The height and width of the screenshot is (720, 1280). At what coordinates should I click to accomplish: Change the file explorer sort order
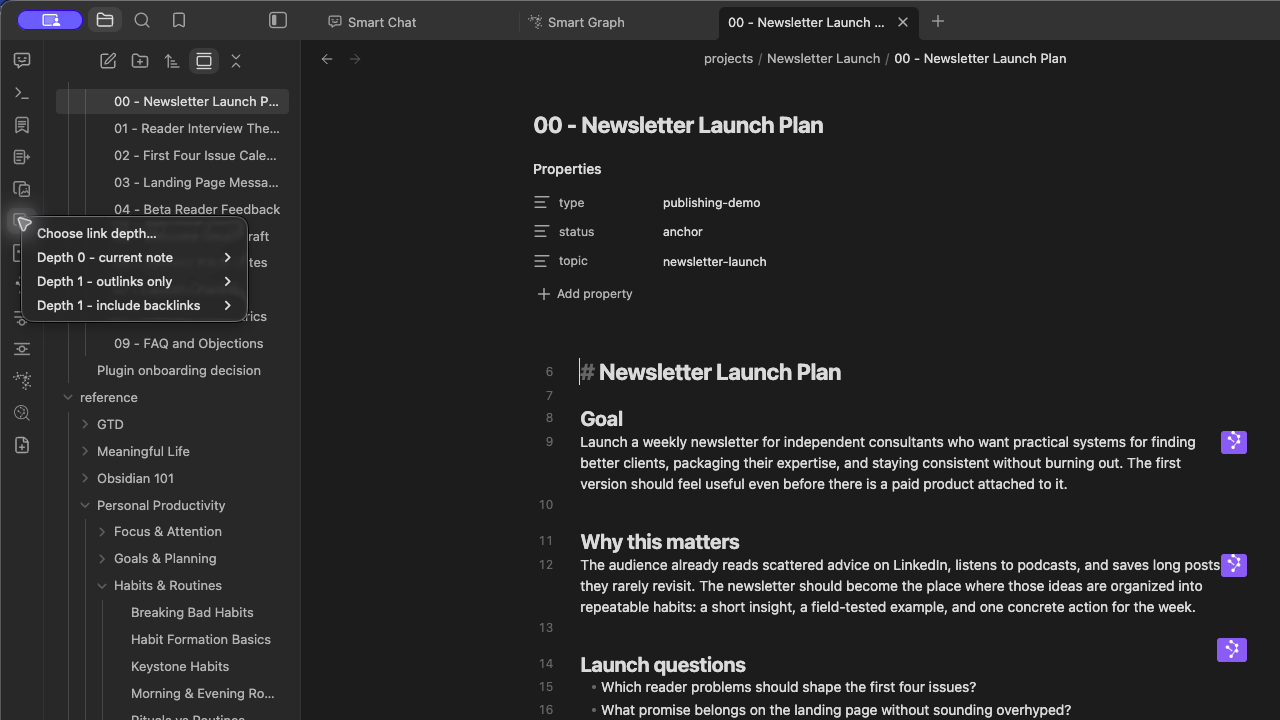[x=172, y=61]
